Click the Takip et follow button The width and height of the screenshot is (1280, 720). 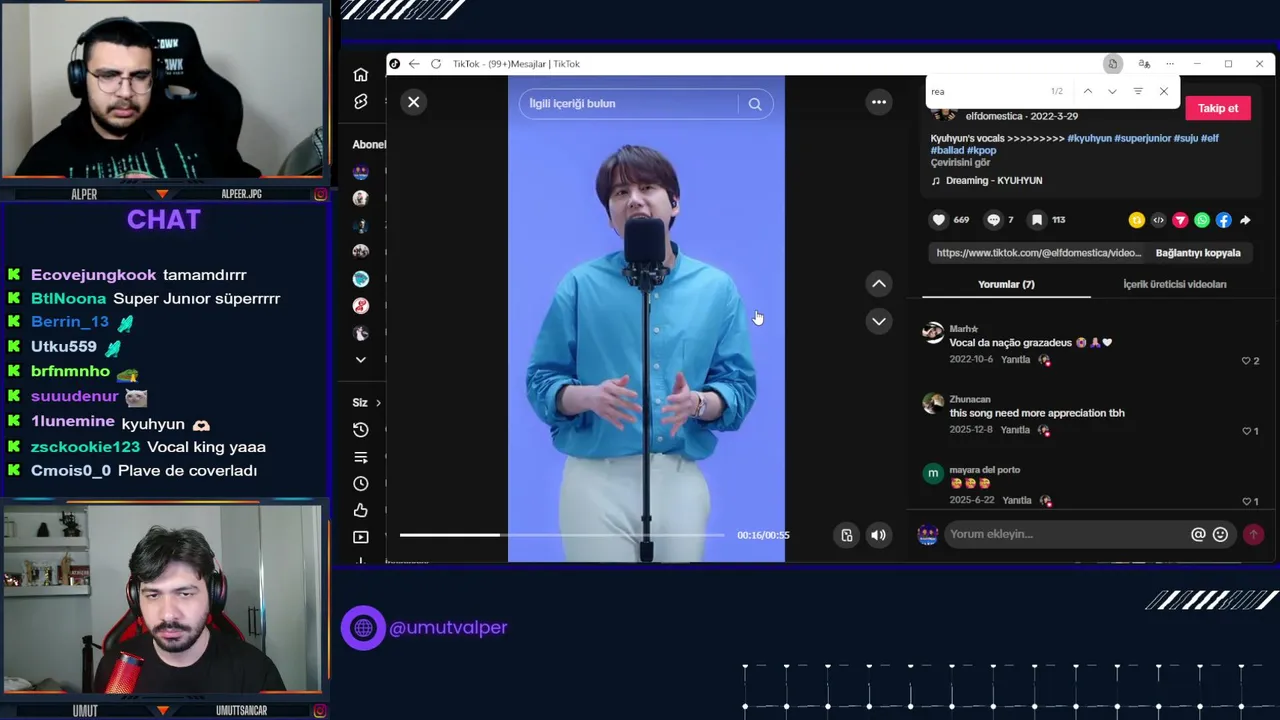click(1218, 108)
